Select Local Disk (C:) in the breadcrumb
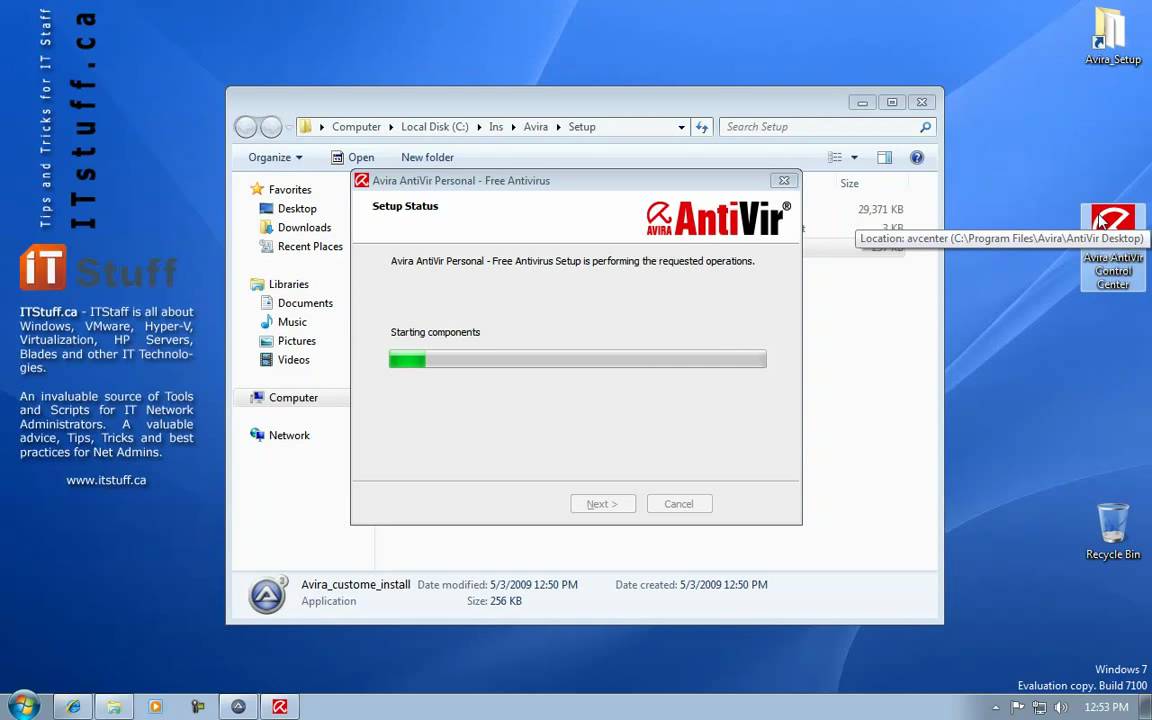The width and height of the screenshot is (1152, 720). (x=434, y=127)
